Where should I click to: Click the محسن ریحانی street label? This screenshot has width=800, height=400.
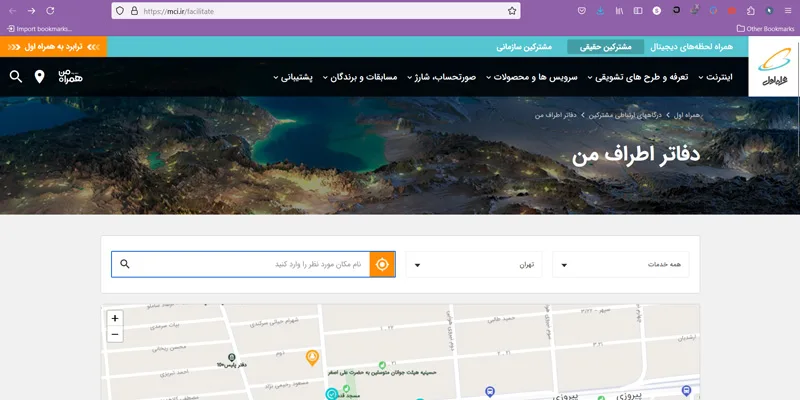tap(169, 347)
